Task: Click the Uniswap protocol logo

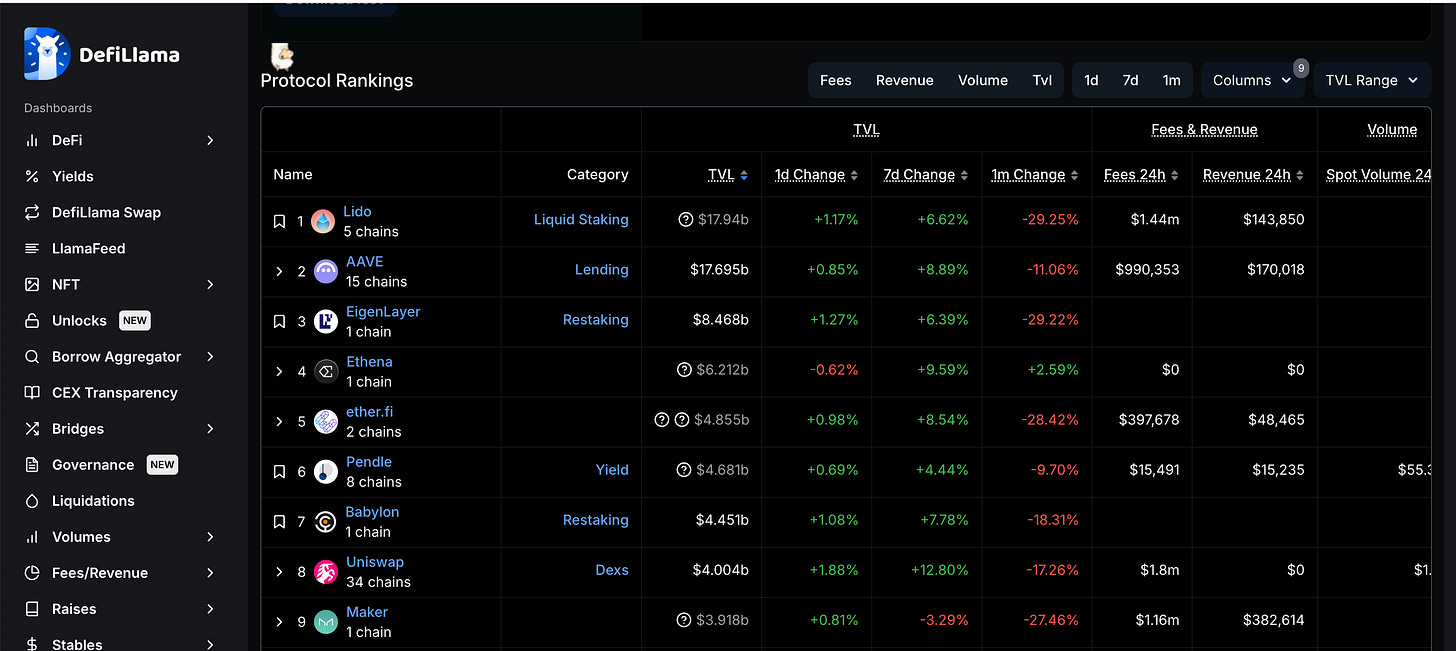Action: click(326, 572)
